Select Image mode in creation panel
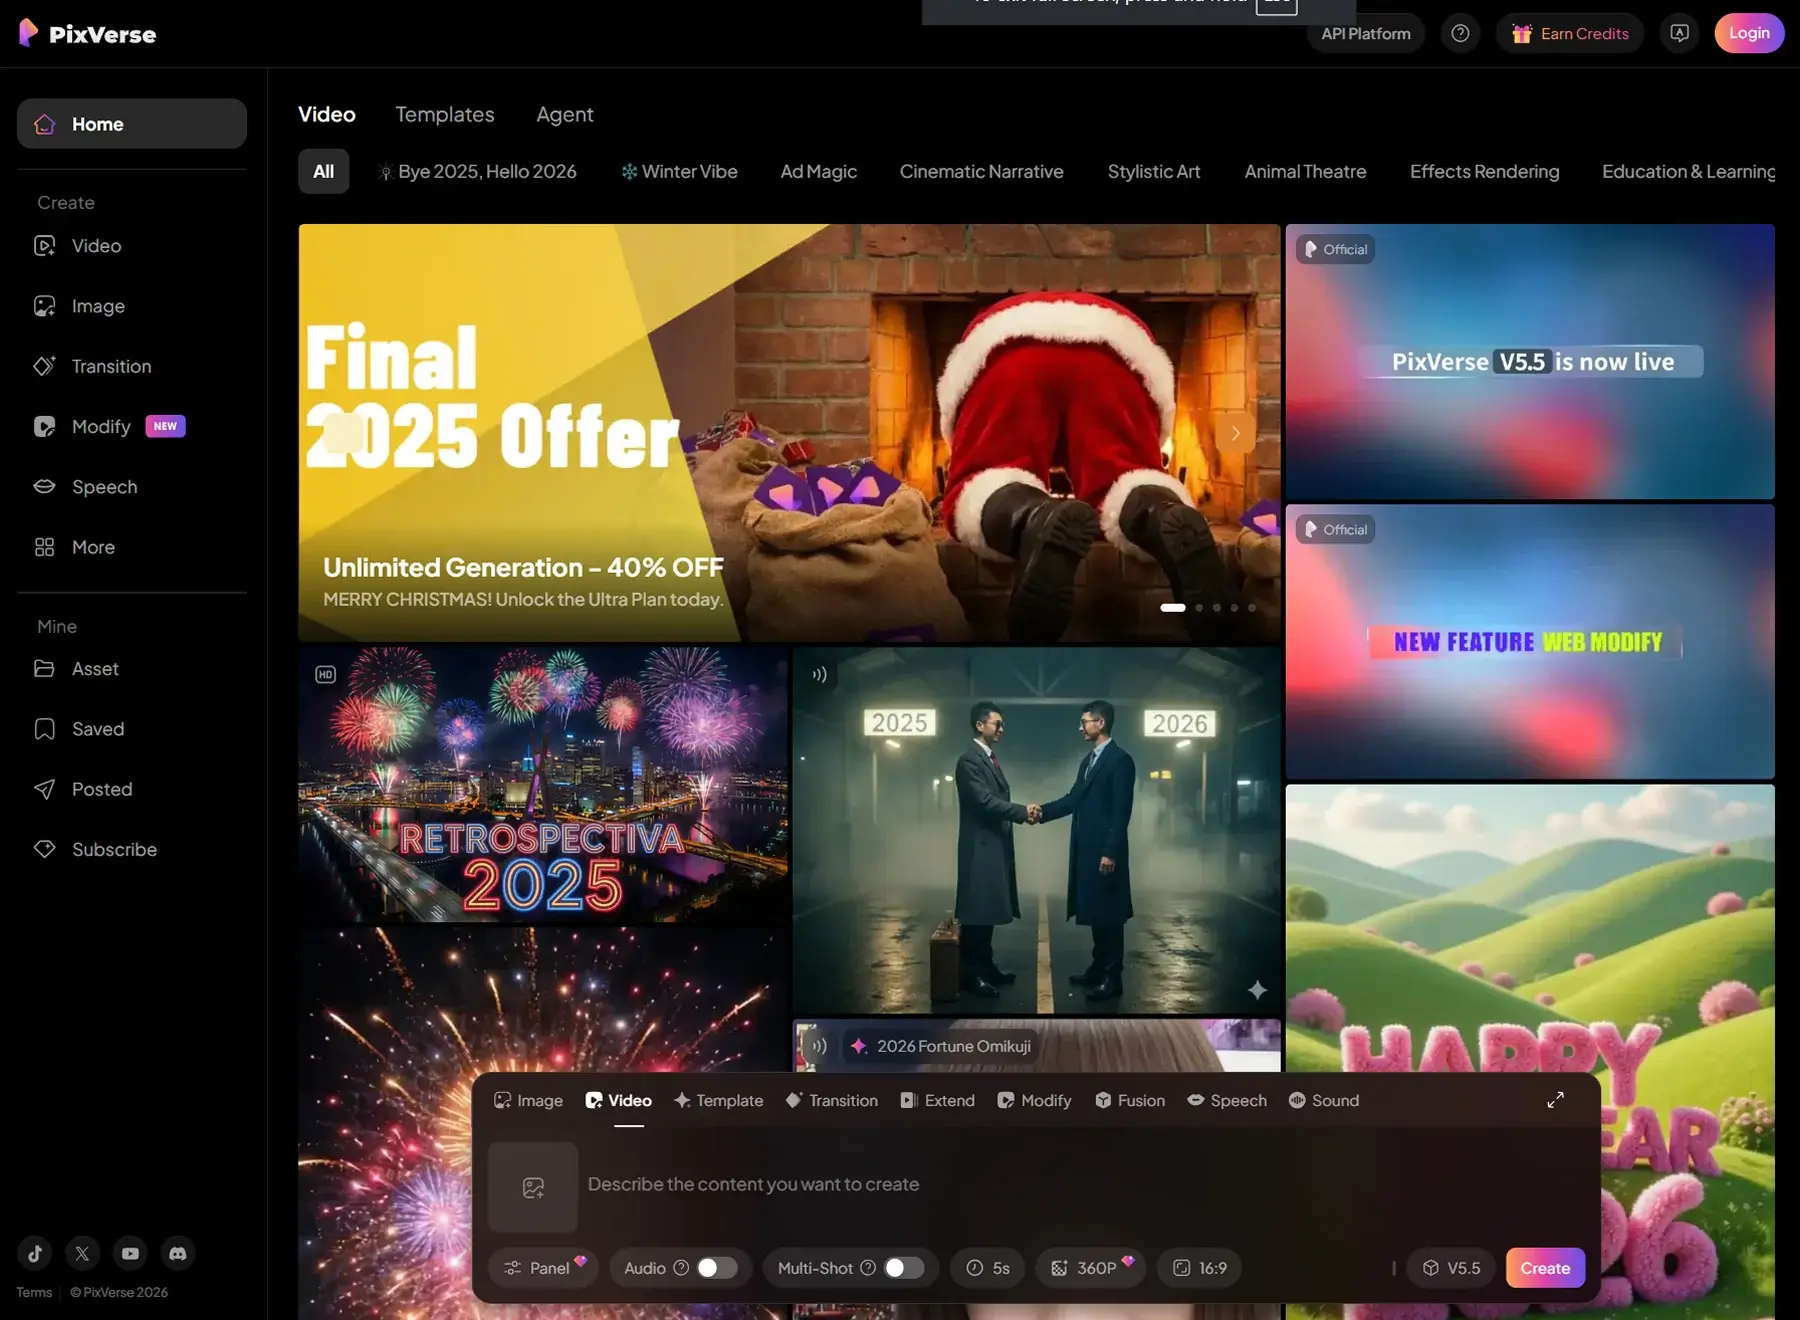This screenshot has width=1800, height=1320. pos(528,1100)
